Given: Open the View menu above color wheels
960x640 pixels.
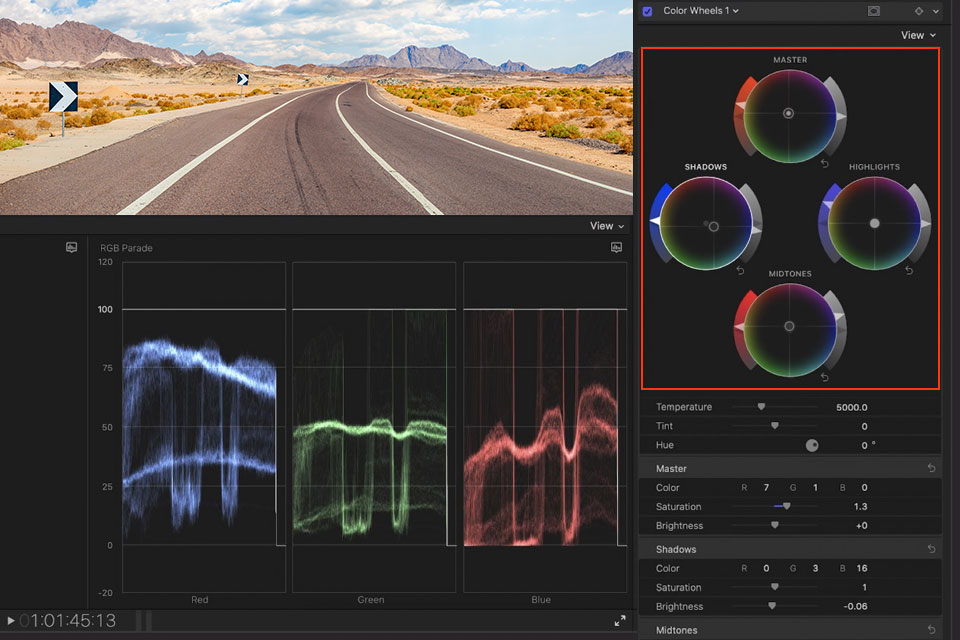Looking at the screenshot, I should 917,35.
